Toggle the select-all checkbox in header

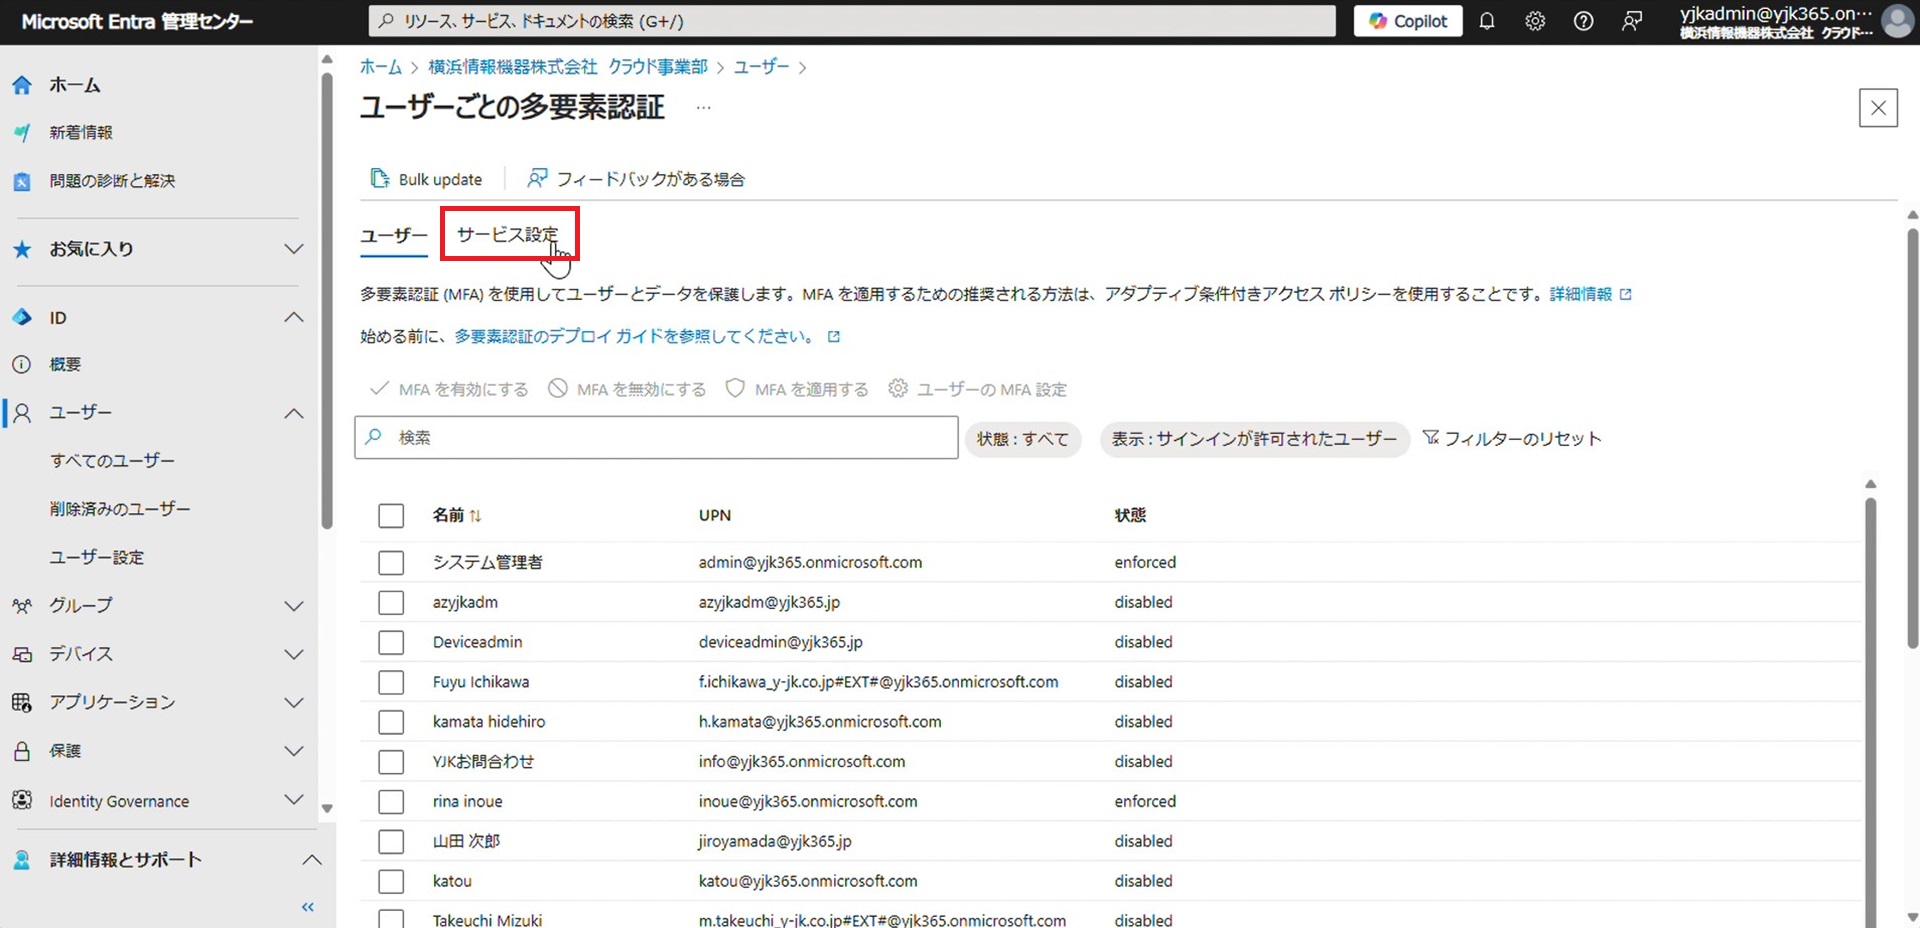(391, 516)
